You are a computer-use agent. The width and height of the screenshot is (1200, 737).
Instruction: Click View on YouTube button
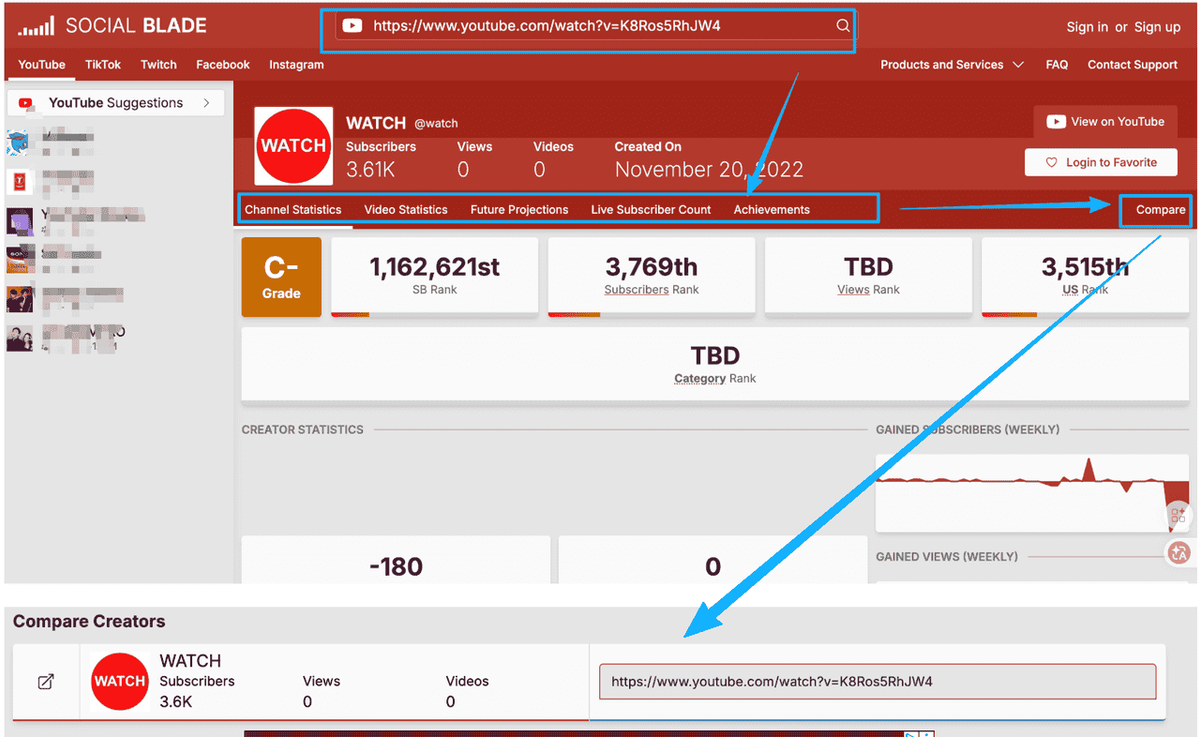(x=1105, y=122)
